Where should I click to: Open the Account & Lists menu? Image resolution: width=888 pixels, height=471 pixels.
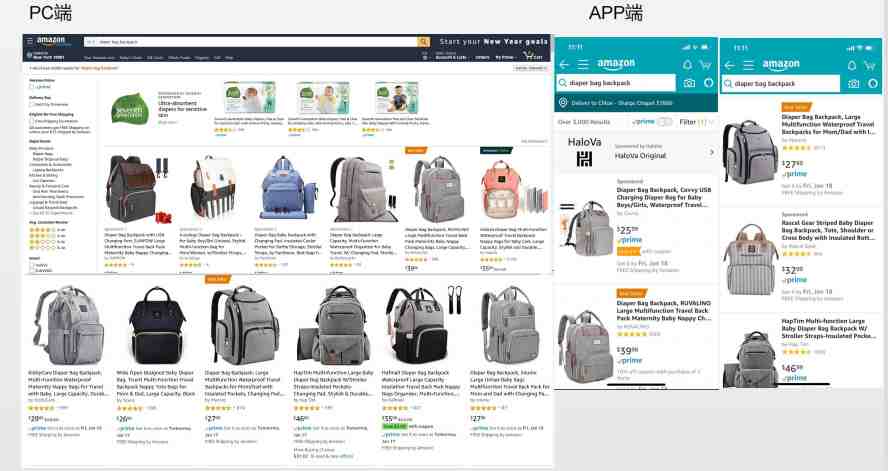tap(451, 56)
